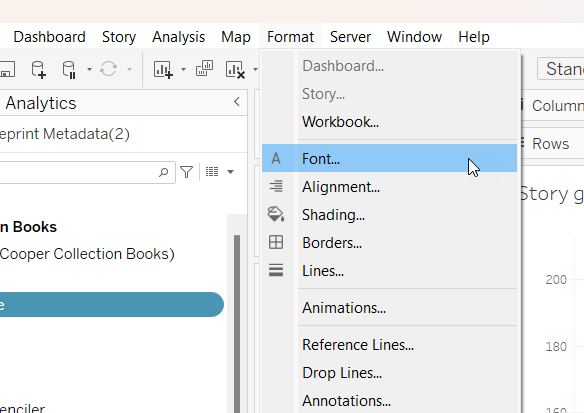
Task: Click the search magnifier icon
Action: click(163, 172)
